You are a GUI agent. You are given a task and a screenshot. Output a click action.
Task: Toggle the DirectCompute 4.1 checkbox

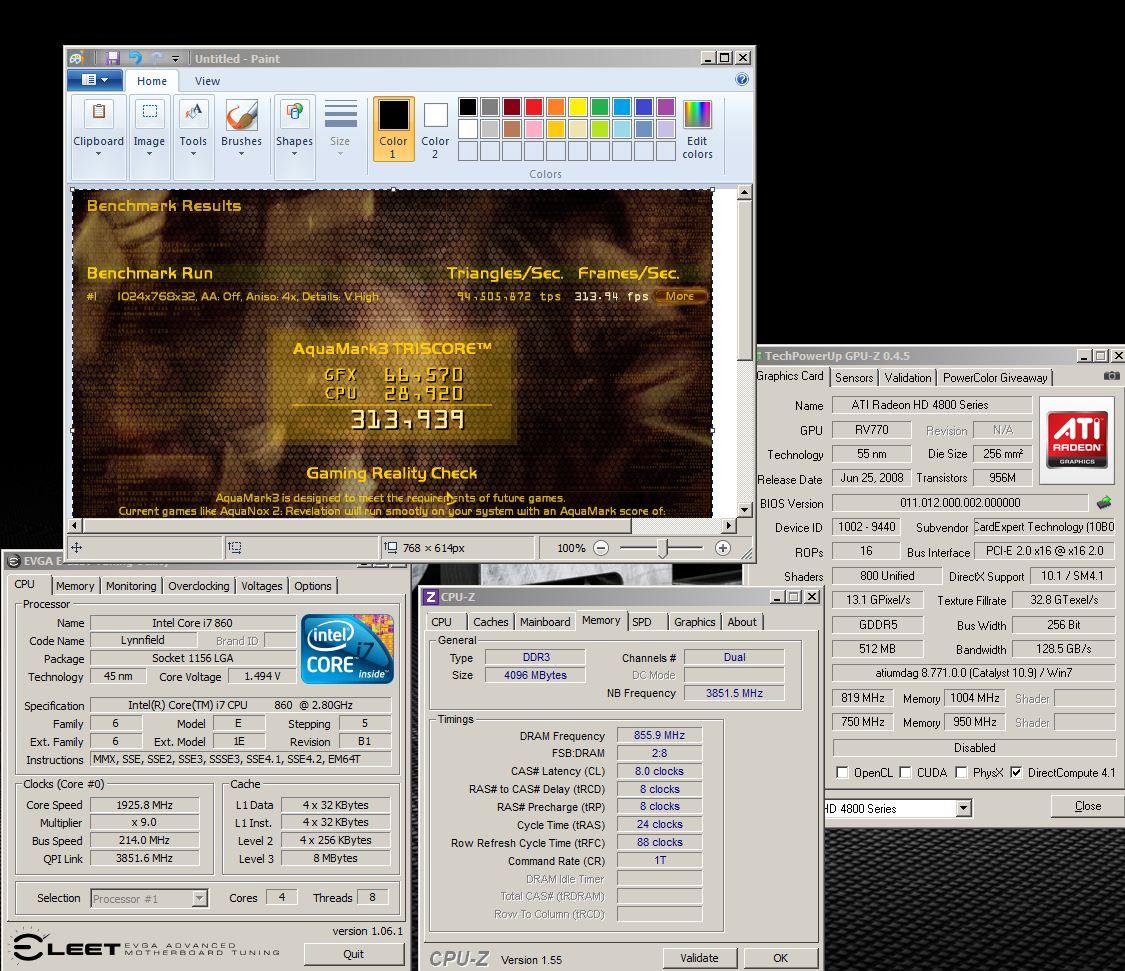tap(1016, 773)
